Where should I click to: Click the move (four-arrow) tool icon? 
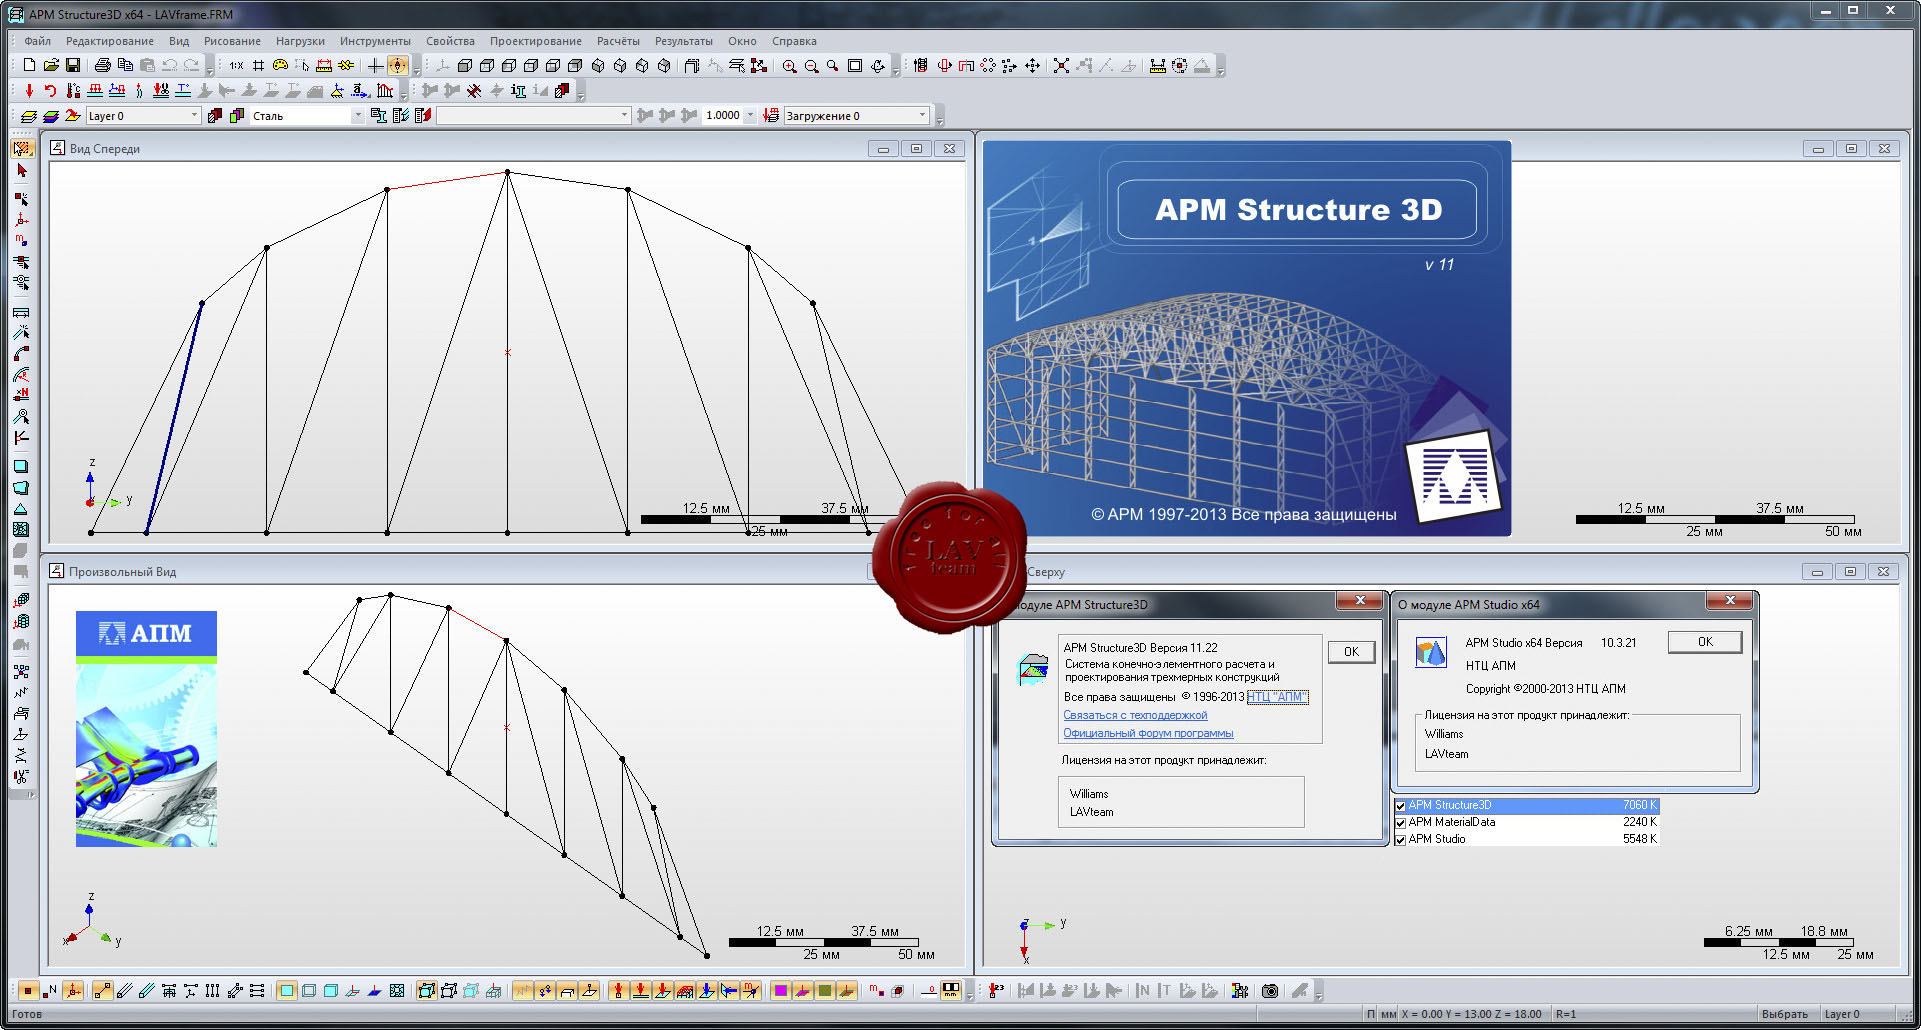pos(1032,66)
